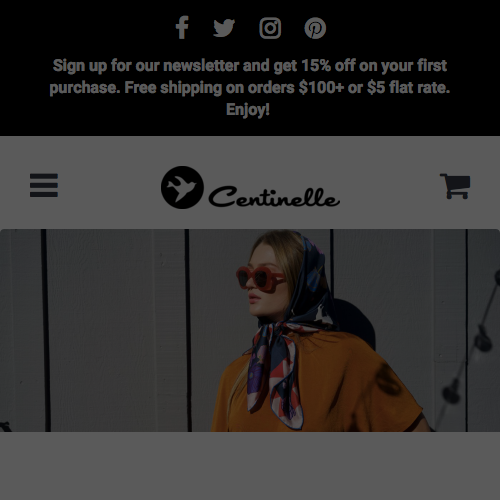500x500 pixels.
Task: Click the string lights at the photo's right edge
Action: [x=473, y=350]
